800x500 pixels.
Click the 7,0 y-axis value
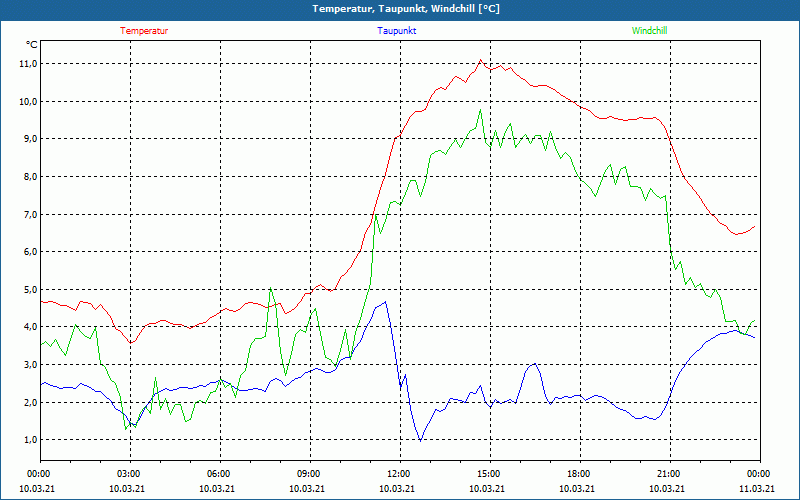click(30, 214)
